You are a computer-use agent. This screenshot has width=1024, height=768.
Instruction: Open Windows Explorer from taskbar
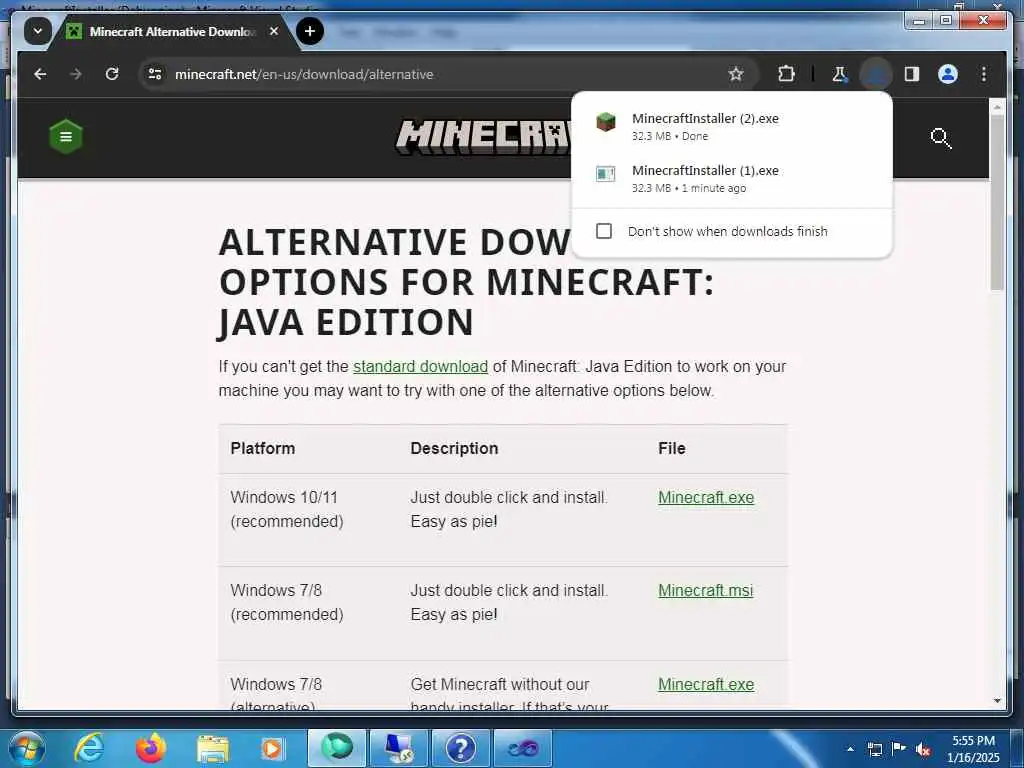click(213, 748)
